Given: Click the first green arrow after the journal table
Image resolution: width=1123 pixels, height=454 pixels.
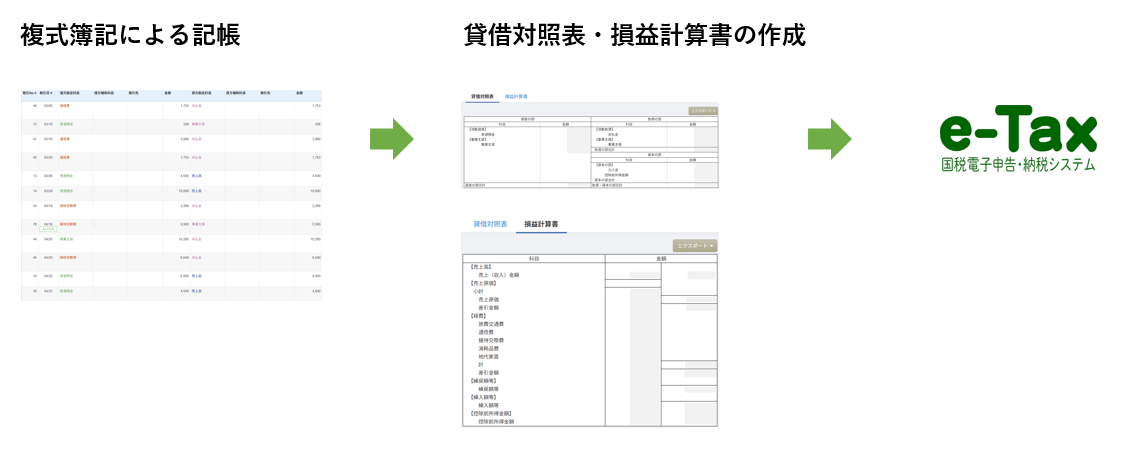Looking at the screenshot, I should tap(392, 139).
